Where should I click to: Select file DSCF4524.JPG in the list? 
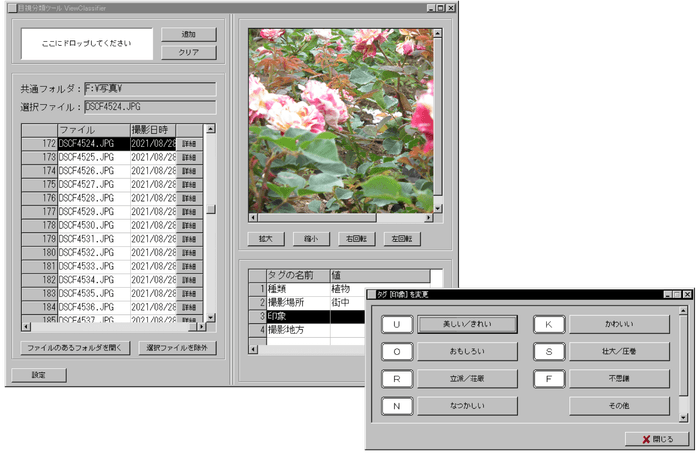click(94, 144)
